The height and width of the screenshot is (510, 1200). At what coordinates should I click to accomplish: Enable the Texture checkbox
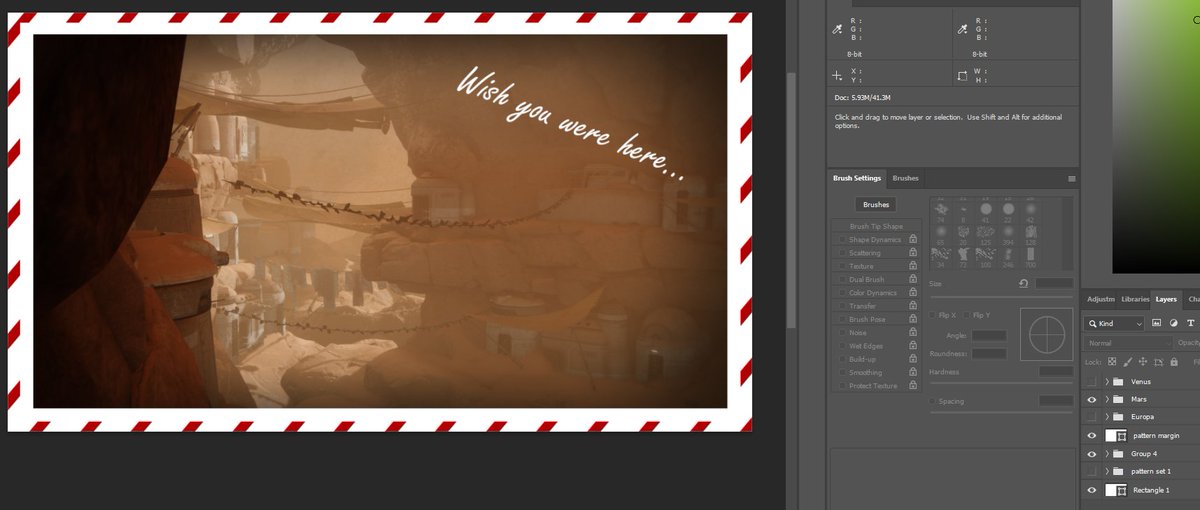pos(840,266)
